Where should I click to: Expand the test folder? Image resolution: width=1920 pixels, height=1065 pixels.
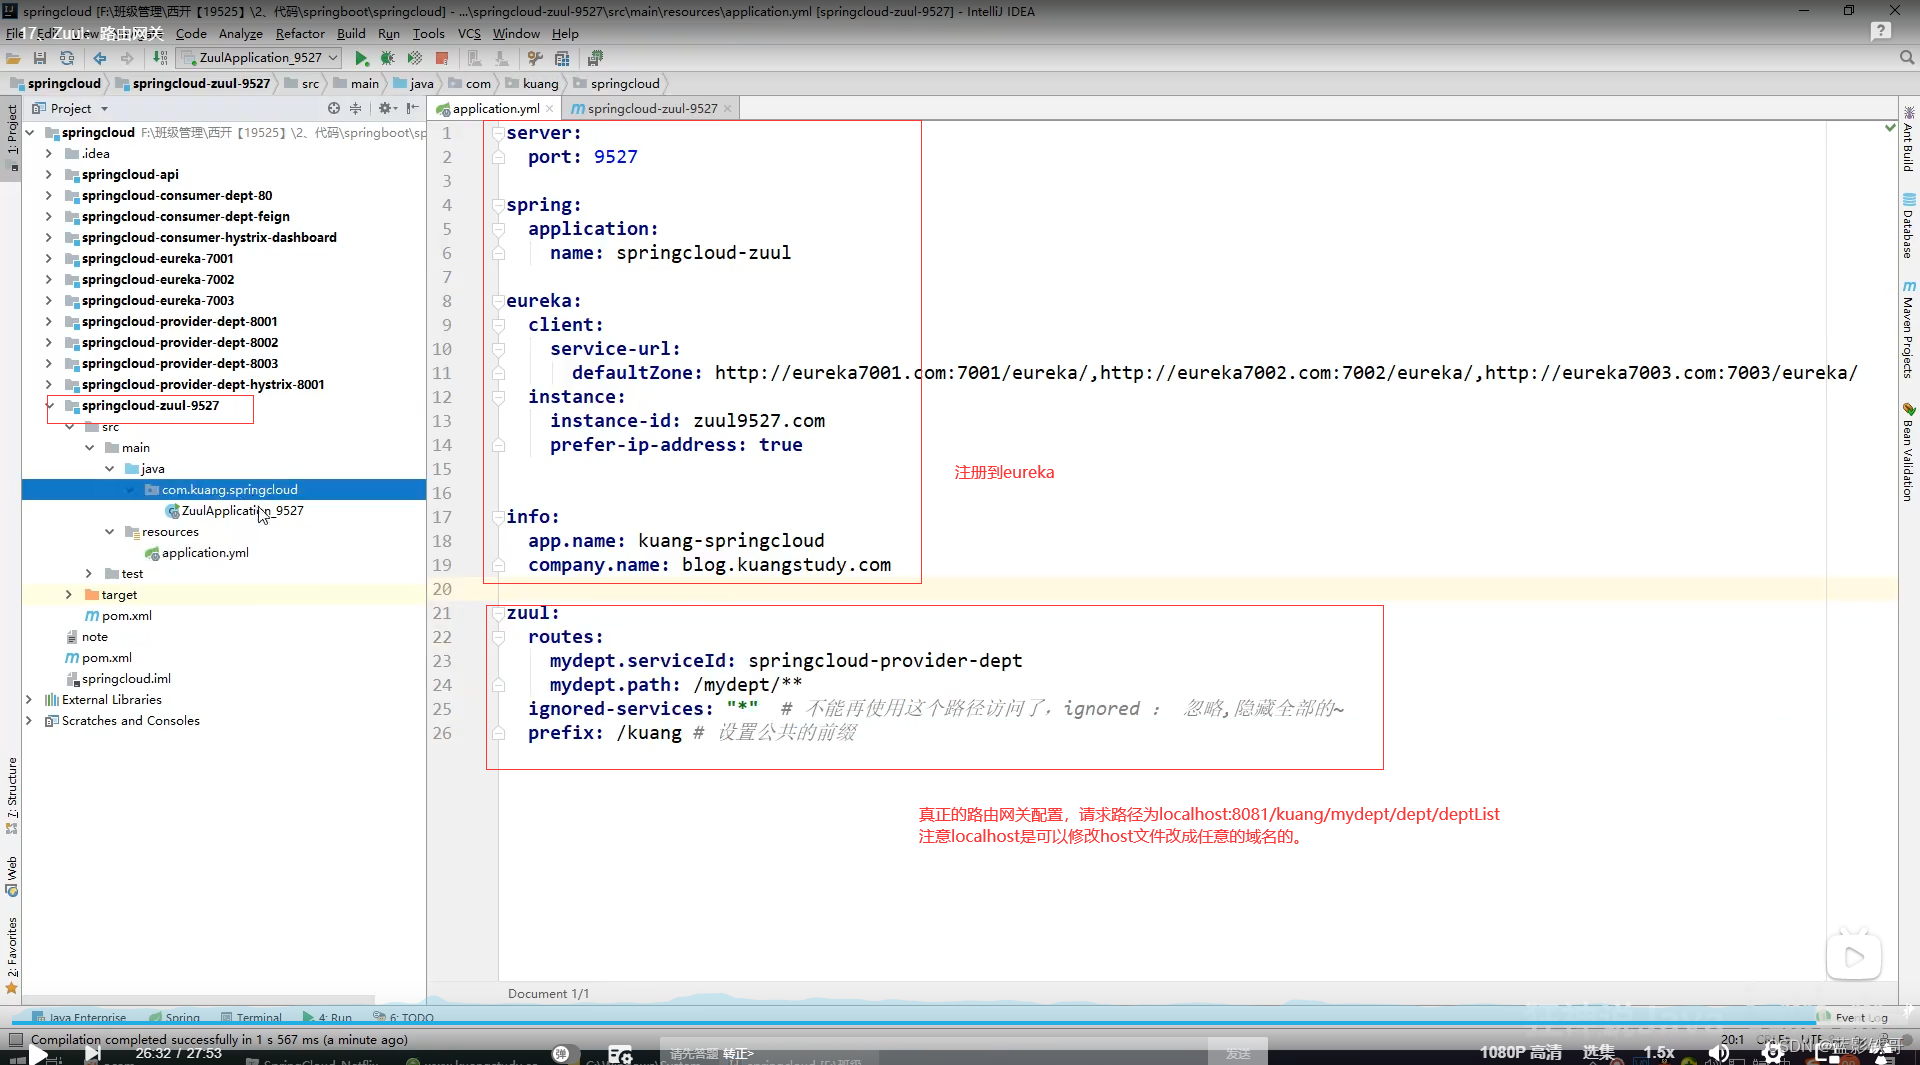point(89,573)
